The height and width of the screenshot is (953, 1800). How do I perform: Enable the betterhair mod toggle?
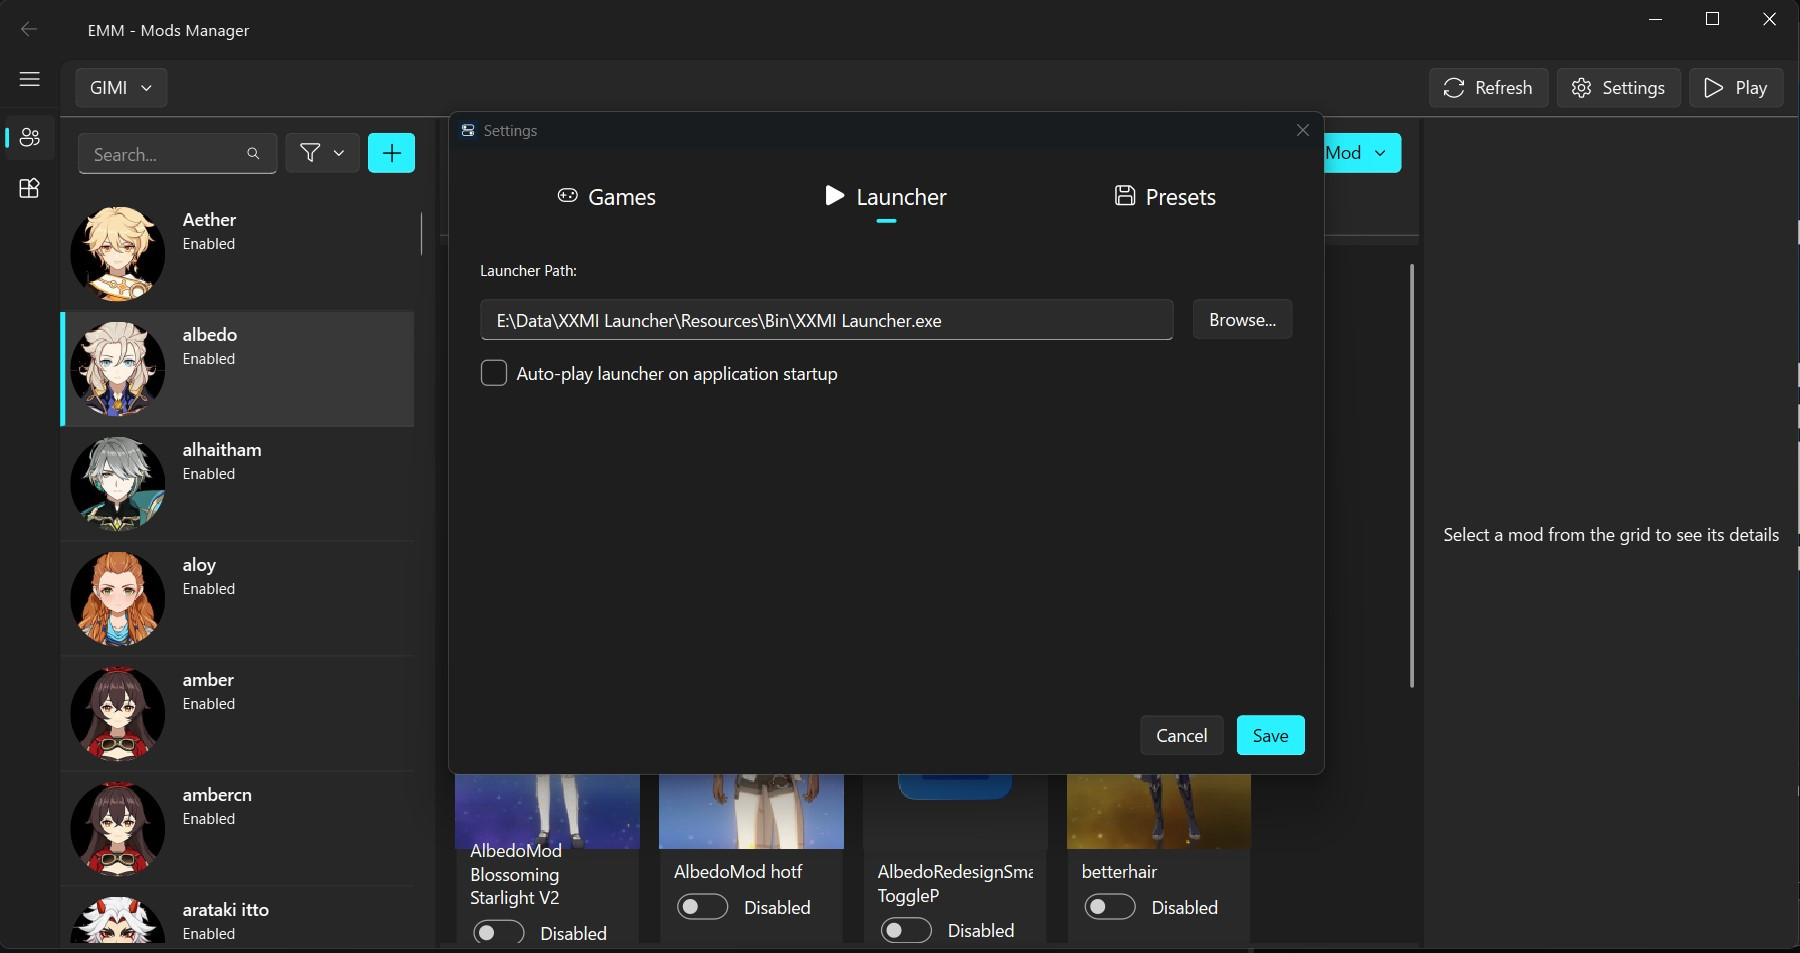click(x=1109, y=907)
